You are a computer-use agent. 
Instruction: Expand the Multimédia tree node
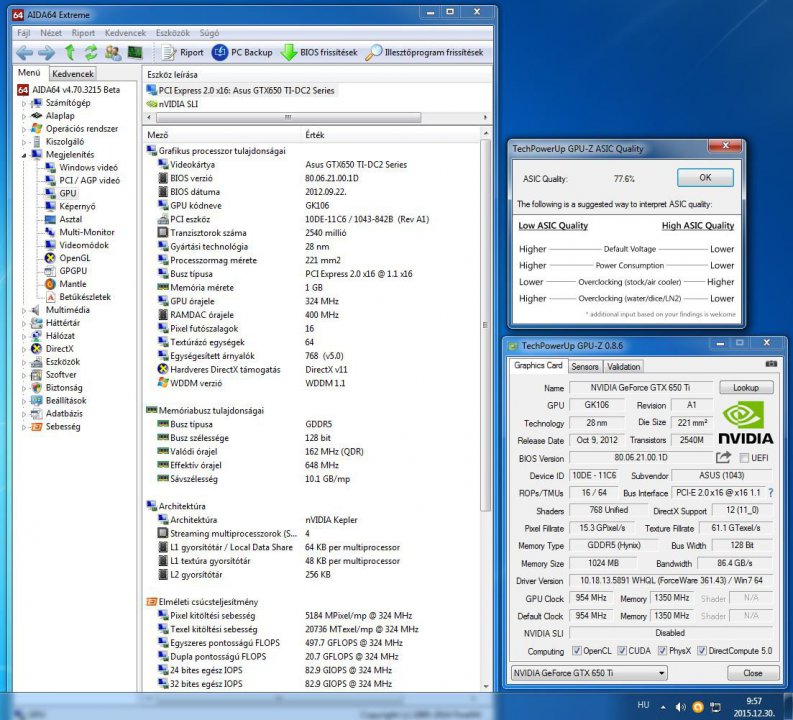pyautogui.click(x=25, y=310)
